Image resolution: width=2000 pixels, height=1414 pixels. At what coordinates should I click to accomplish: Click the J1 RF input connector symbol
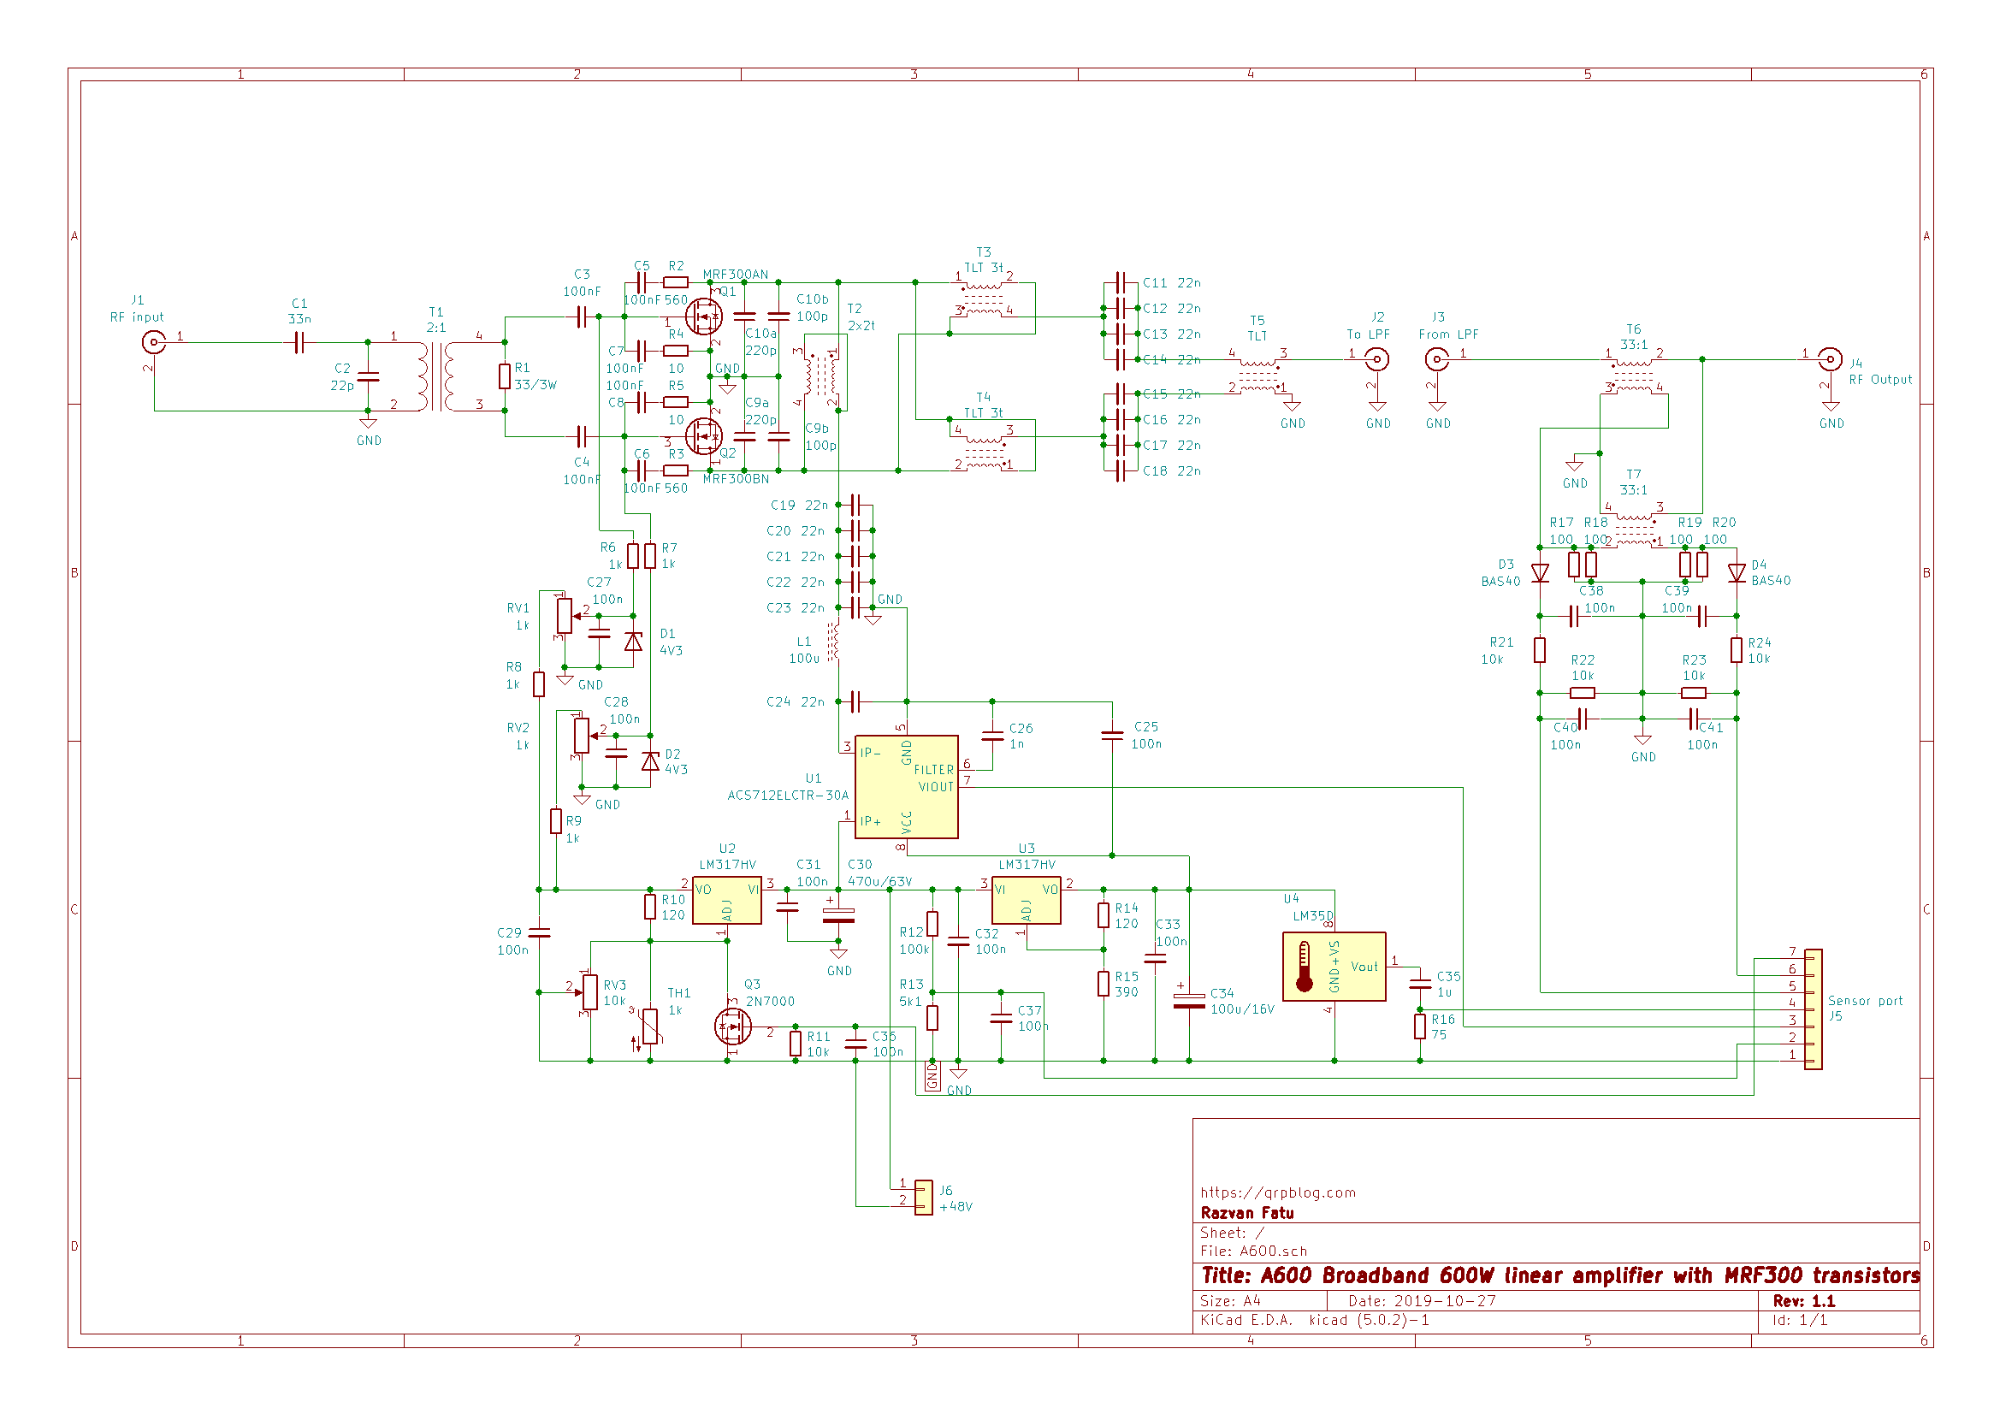pos(153,342)
